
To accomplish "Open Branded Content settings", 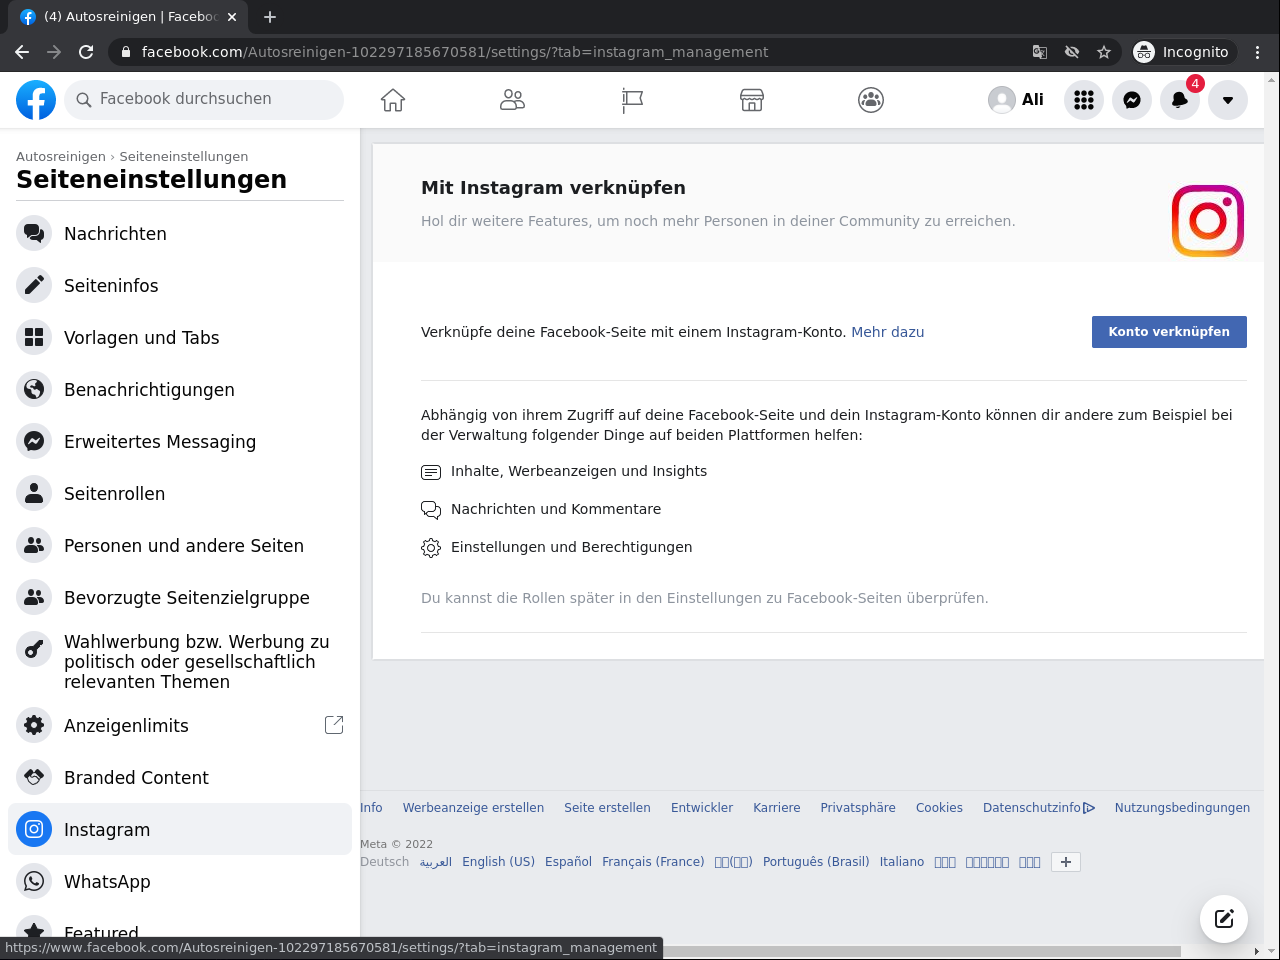I will click(180, 777).
